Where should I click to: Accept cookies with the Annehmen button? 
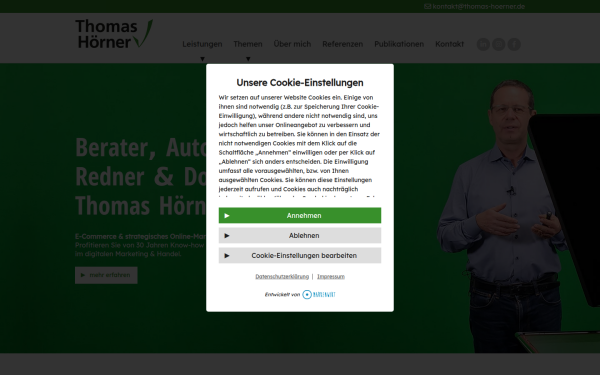point(300,215)
